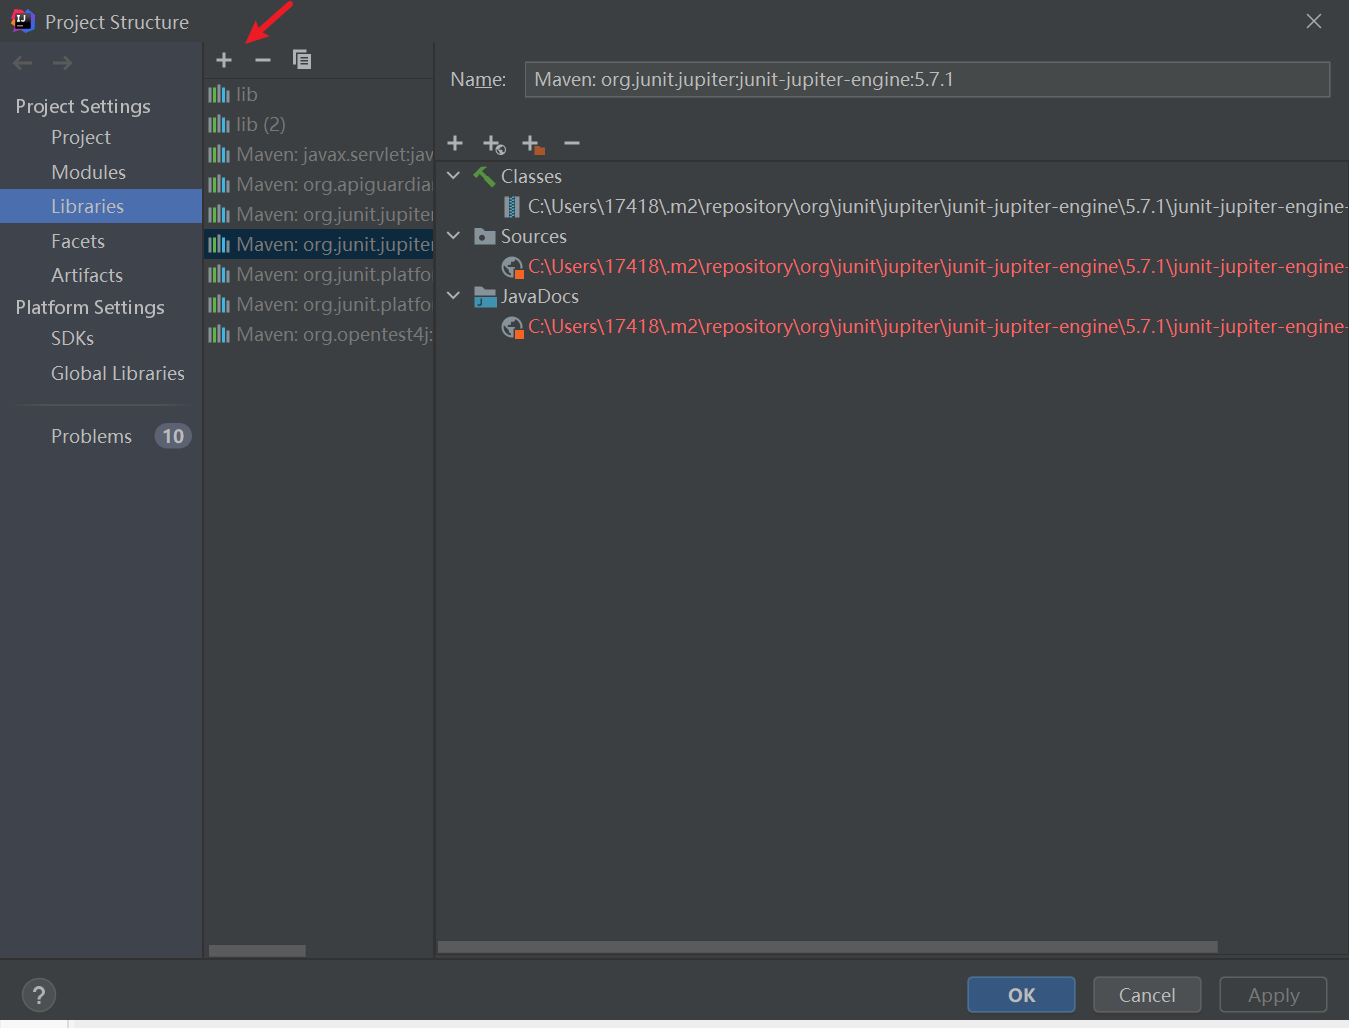Click the New Project Library plus icon
This screenshot has width=1349, height=1028.
(224, 60)
